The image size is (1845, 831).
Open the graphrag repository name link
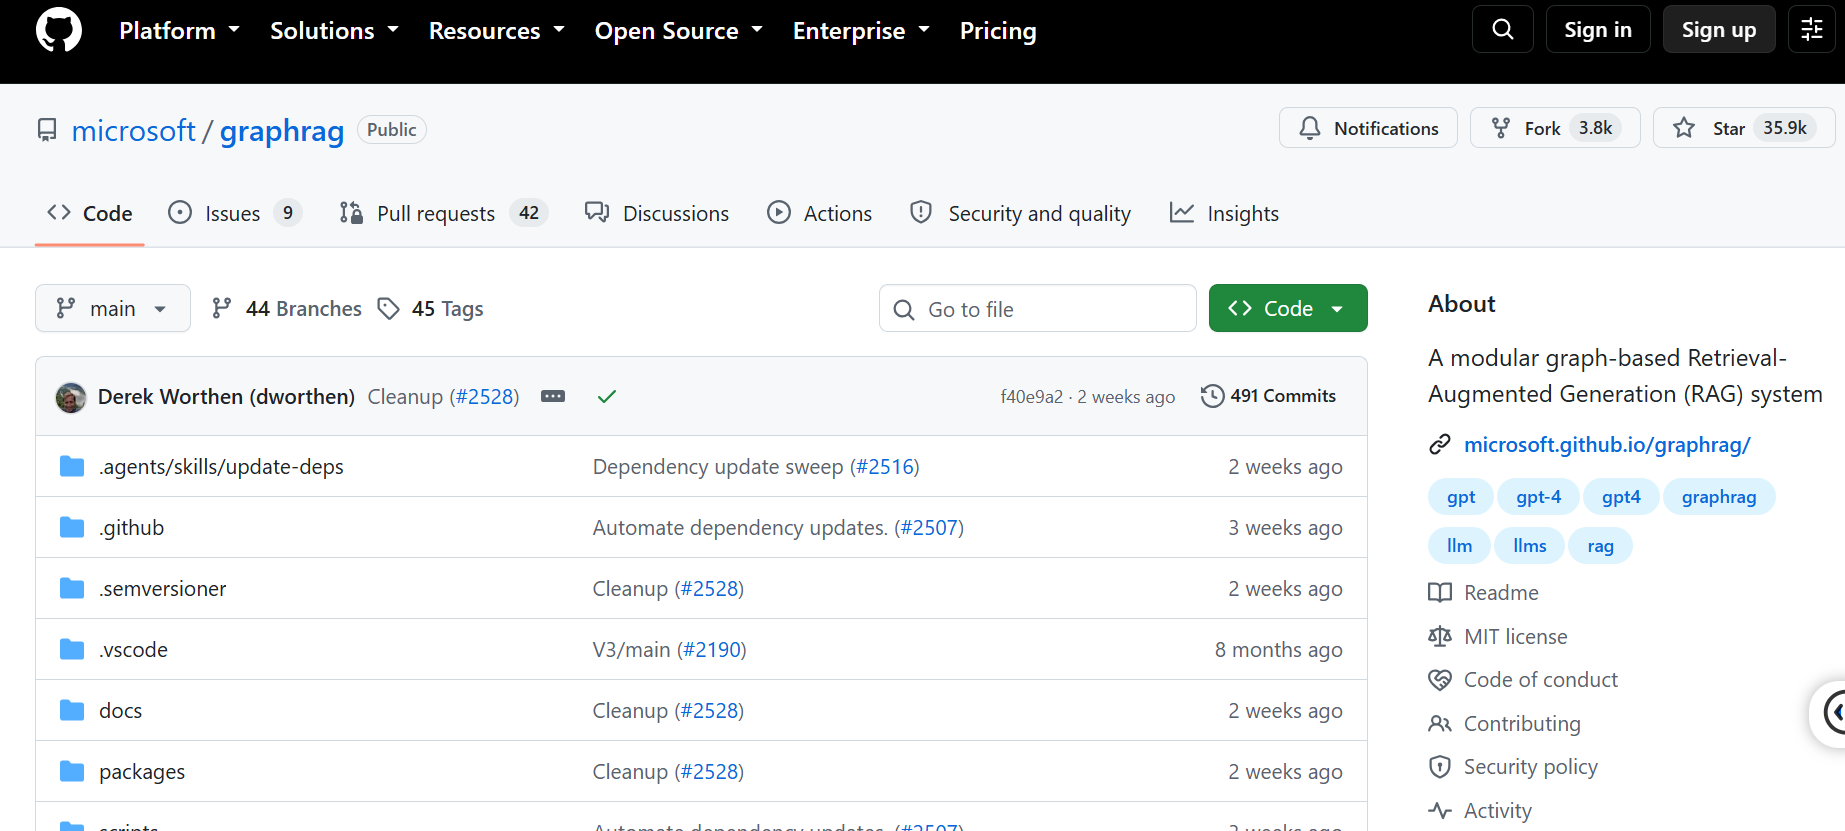(282, 130)
